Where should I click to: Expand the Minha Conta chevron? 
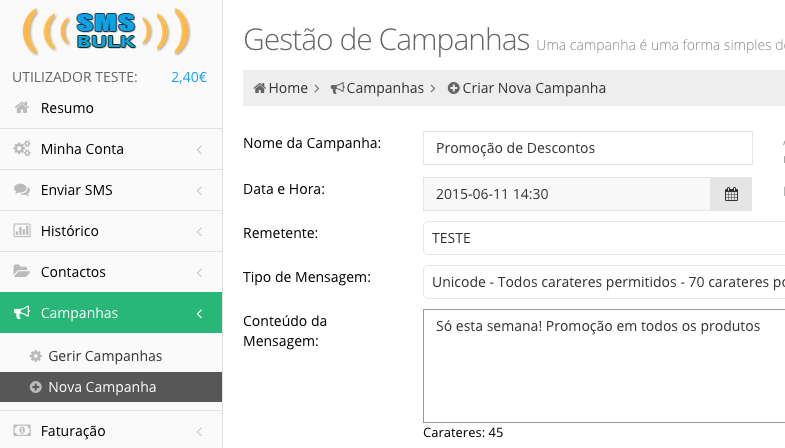pyautogui.click(x=199, y=149)
